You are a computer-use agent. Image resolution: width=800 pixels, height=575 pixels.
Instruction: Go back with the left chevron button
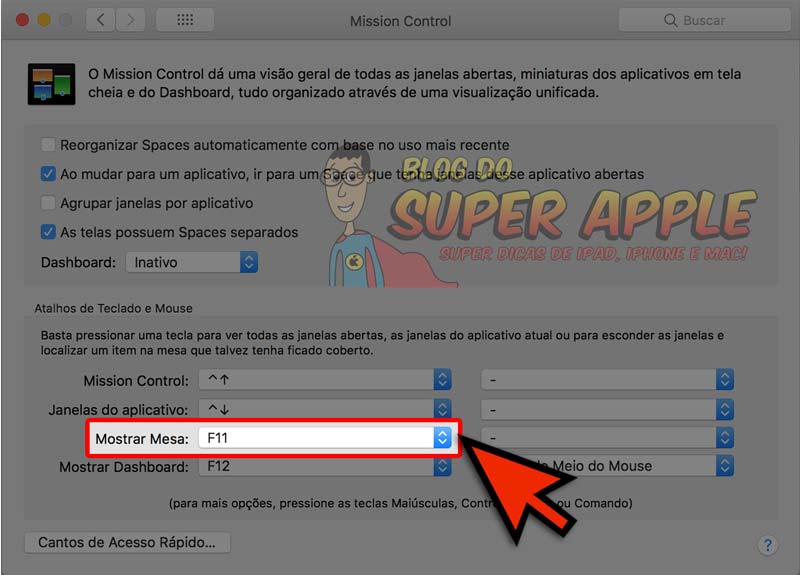(101, 20)
